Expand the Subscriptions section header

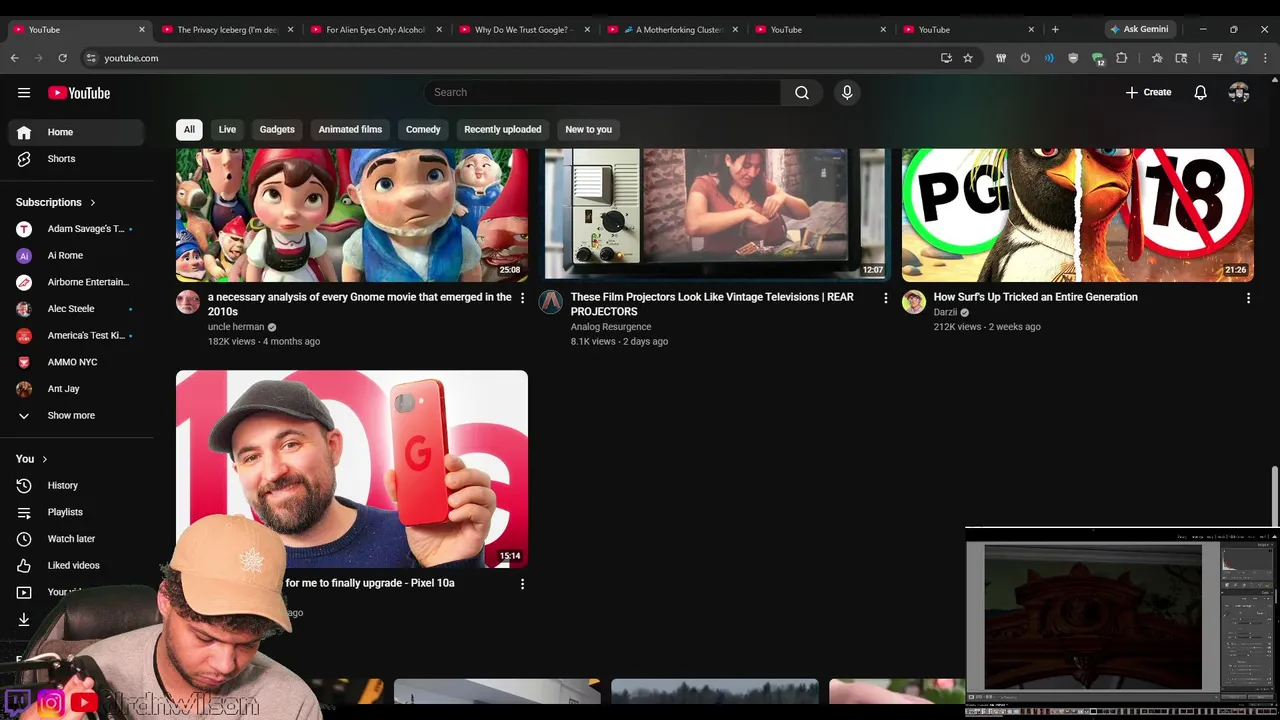coord(56,202)
